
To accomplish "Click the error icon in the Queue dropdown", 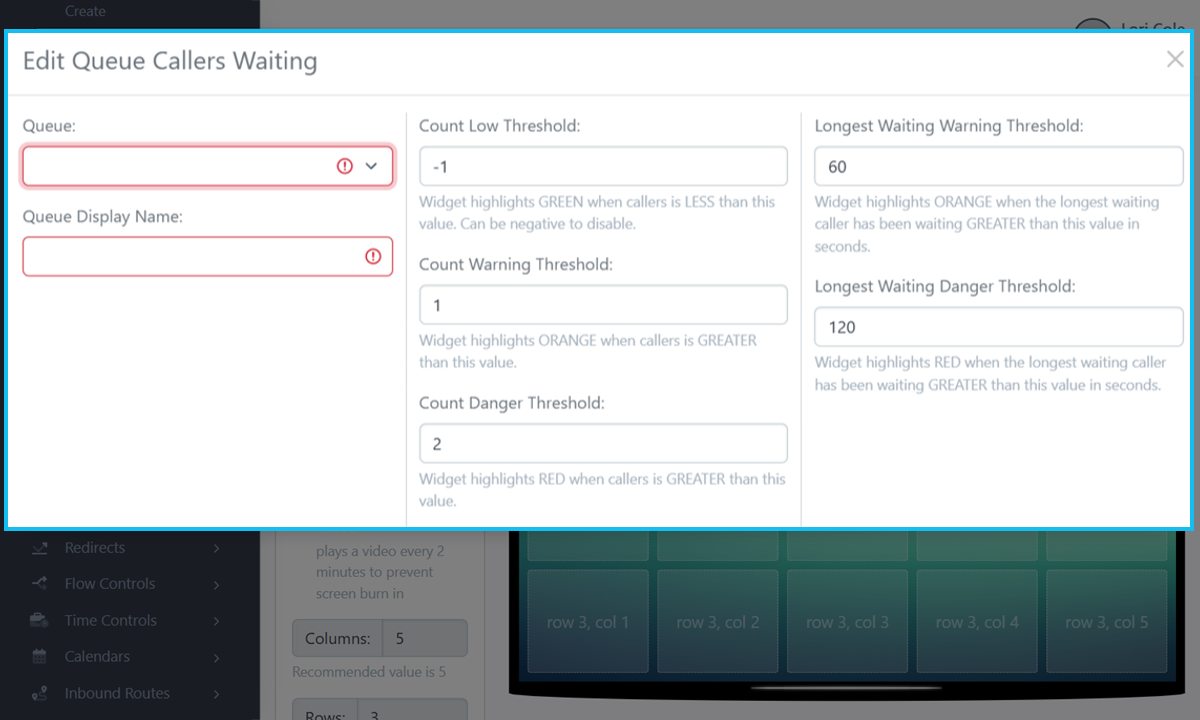I will (345, 166).
